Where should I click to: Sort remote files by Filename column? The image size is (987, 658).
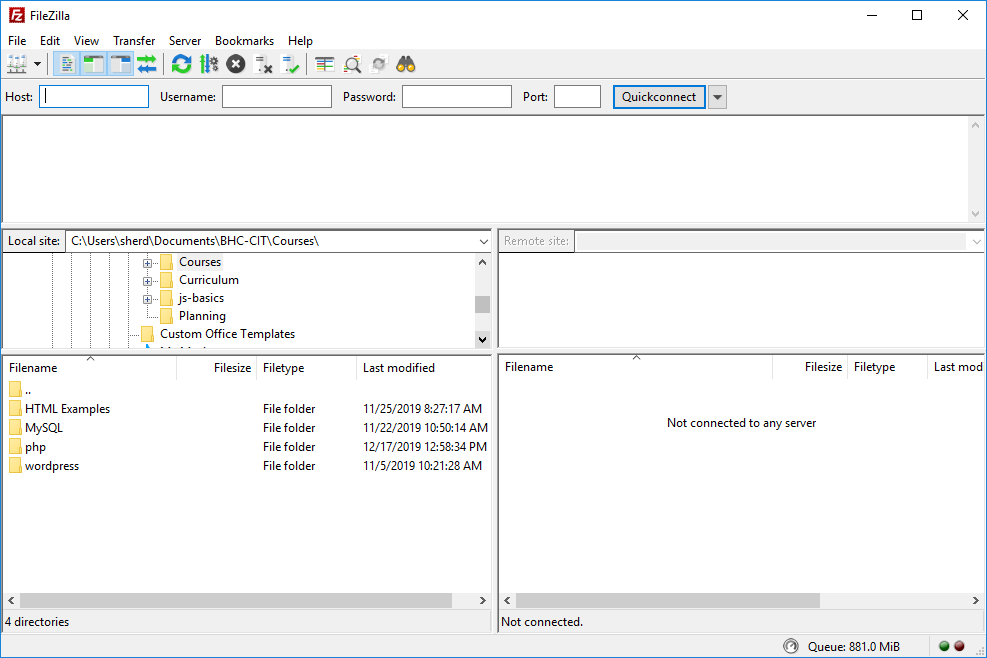[x=636, y=367]
